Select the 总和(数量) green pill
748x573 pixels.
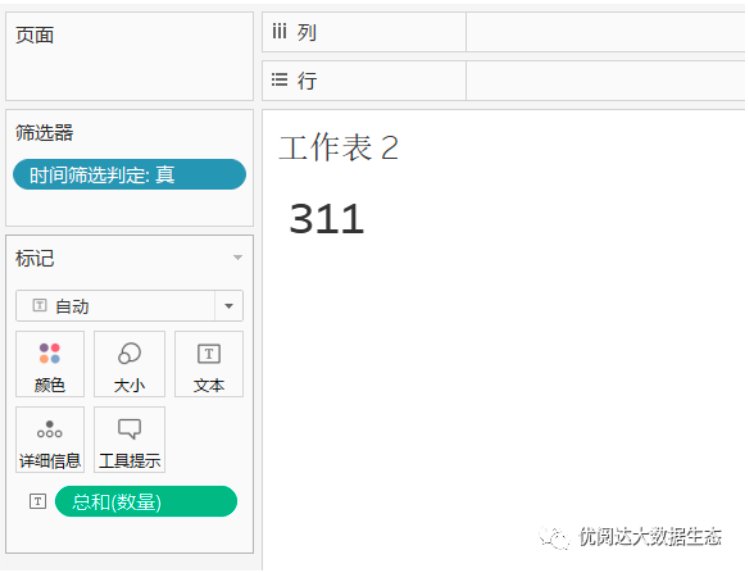pyautogui.click(x=146, y=502)
